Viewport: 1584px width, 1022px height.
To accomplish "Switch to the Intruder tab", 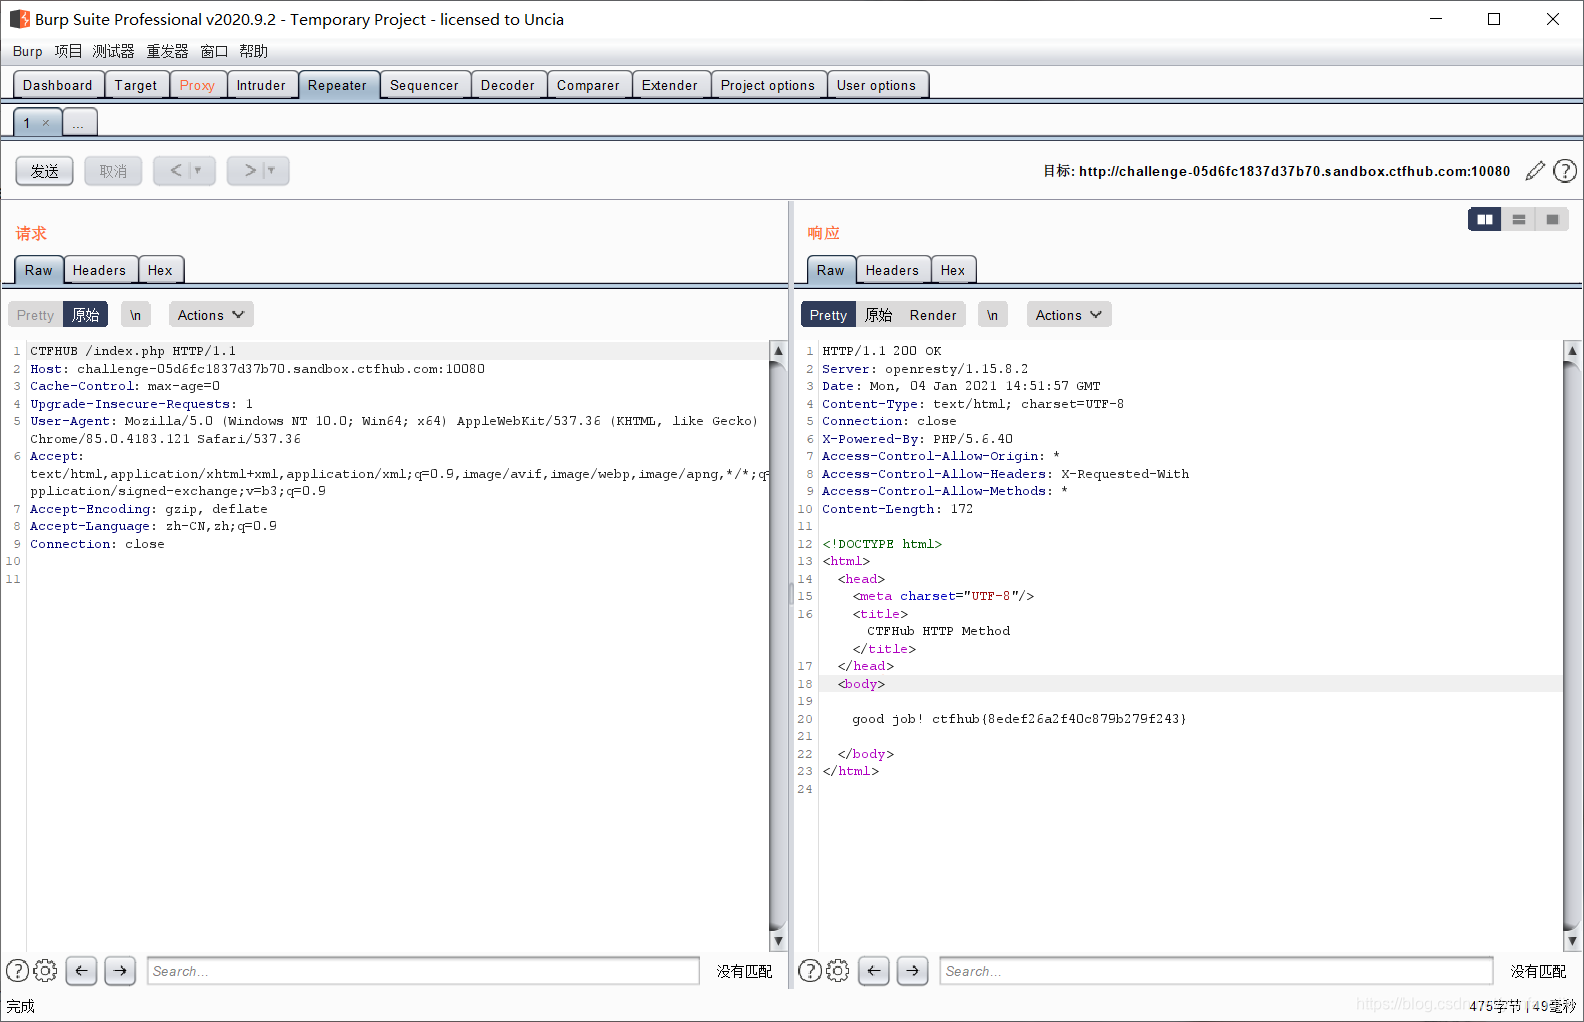I will (261, 85).
